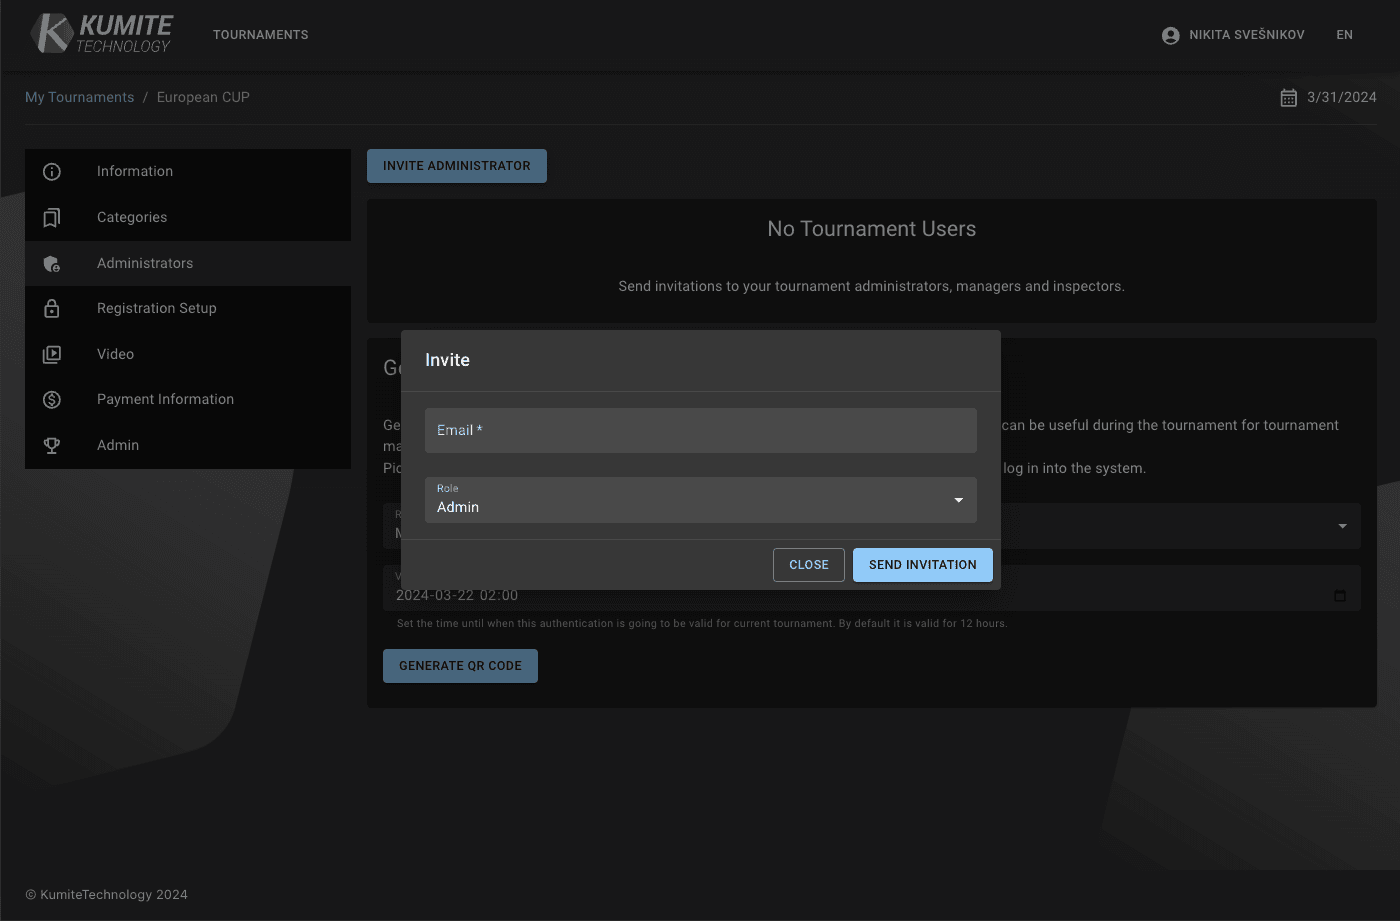Expand the dropdown on the right panel

[x=1342, y=525]
